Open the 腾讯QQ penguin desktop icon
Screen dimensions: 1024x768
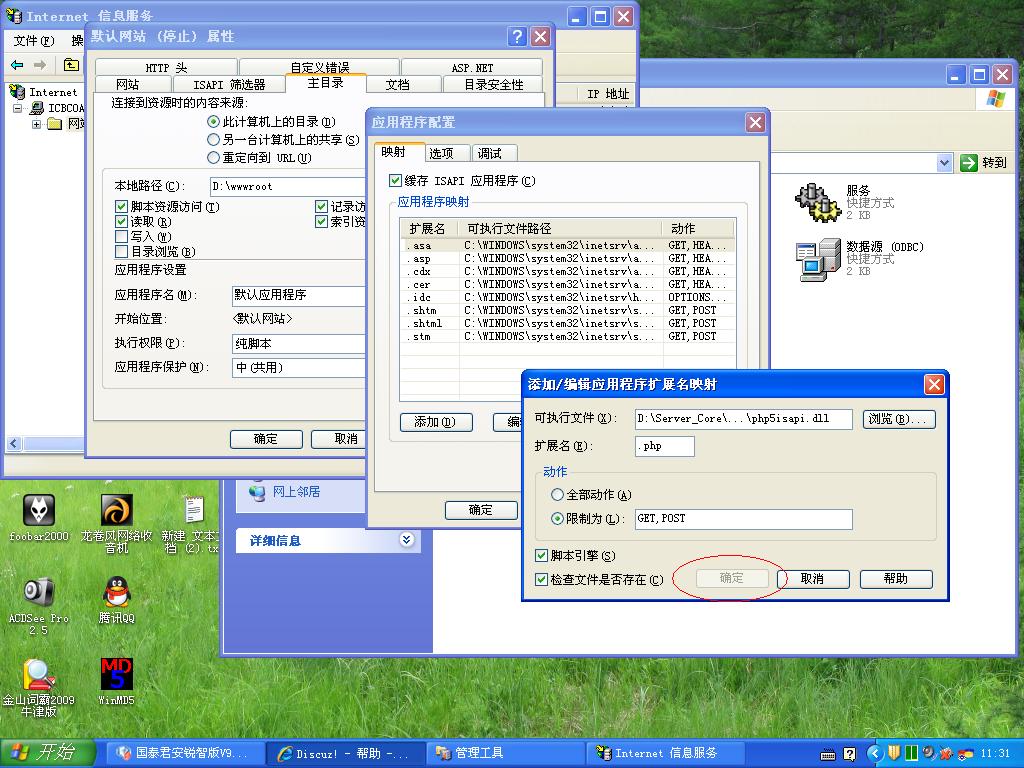coord(116,592)
